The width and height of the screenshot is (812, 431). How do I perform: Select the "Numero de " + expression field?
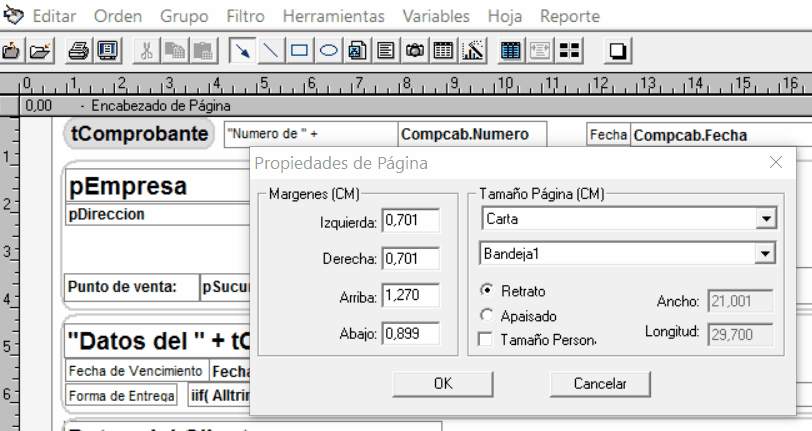pyautogui.click(x=311, y=135)
